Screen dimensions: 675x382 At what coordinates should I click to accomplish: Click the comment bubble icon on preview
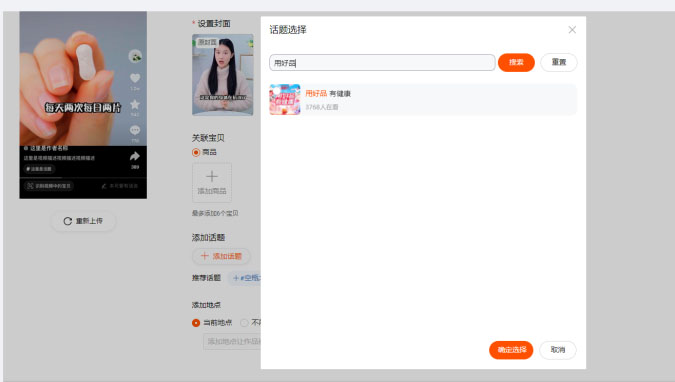click(x=135, y=130)
